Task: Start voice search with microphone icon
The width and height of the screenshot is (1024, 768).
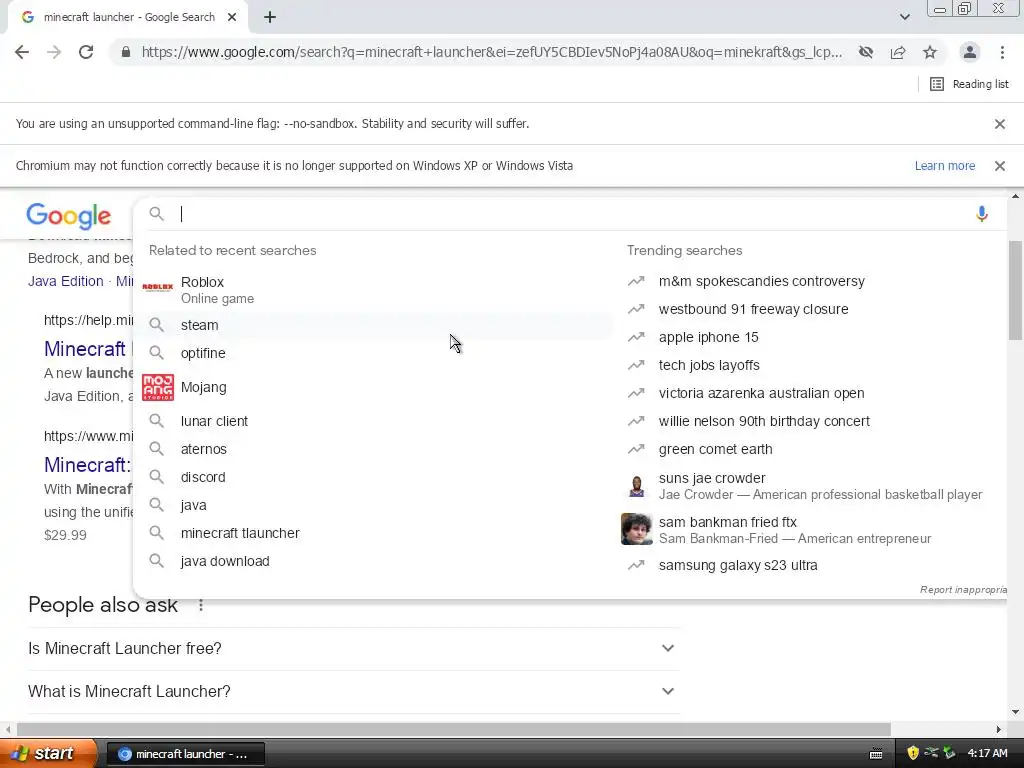Action: (x=982, y=214)
